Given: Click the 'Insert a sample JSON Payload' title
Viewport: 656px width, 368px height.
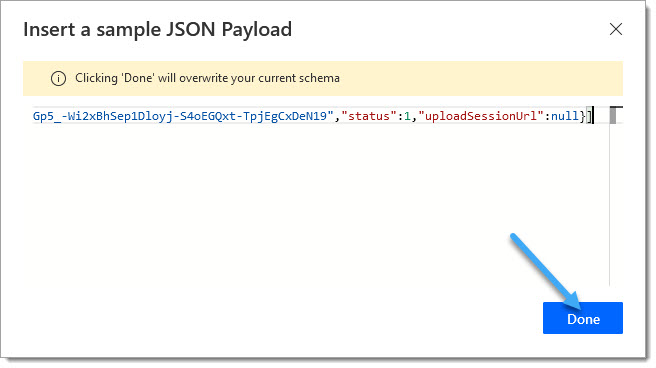Looking at the screenshot, I should pyautogui.click(x=158, y=30).
